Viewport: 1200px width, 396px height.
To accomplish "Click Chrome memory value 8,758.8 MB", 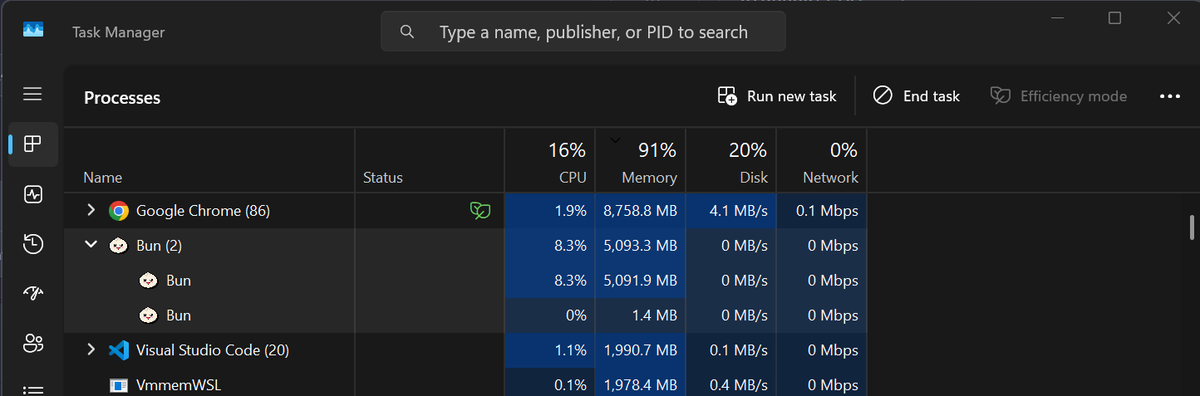I will pyautogui.click(x=640, y=211).
